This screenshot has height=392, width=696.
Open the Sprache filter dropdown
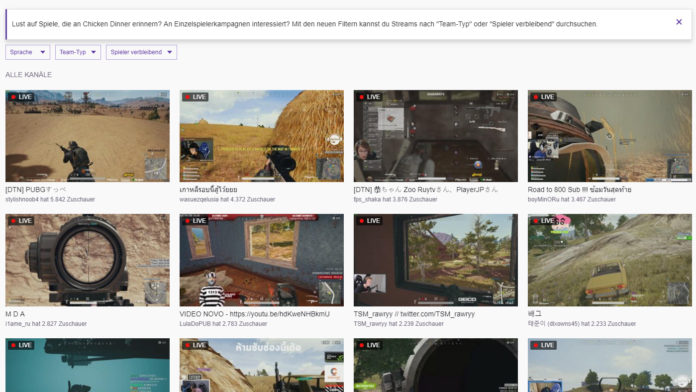point(28,52)
